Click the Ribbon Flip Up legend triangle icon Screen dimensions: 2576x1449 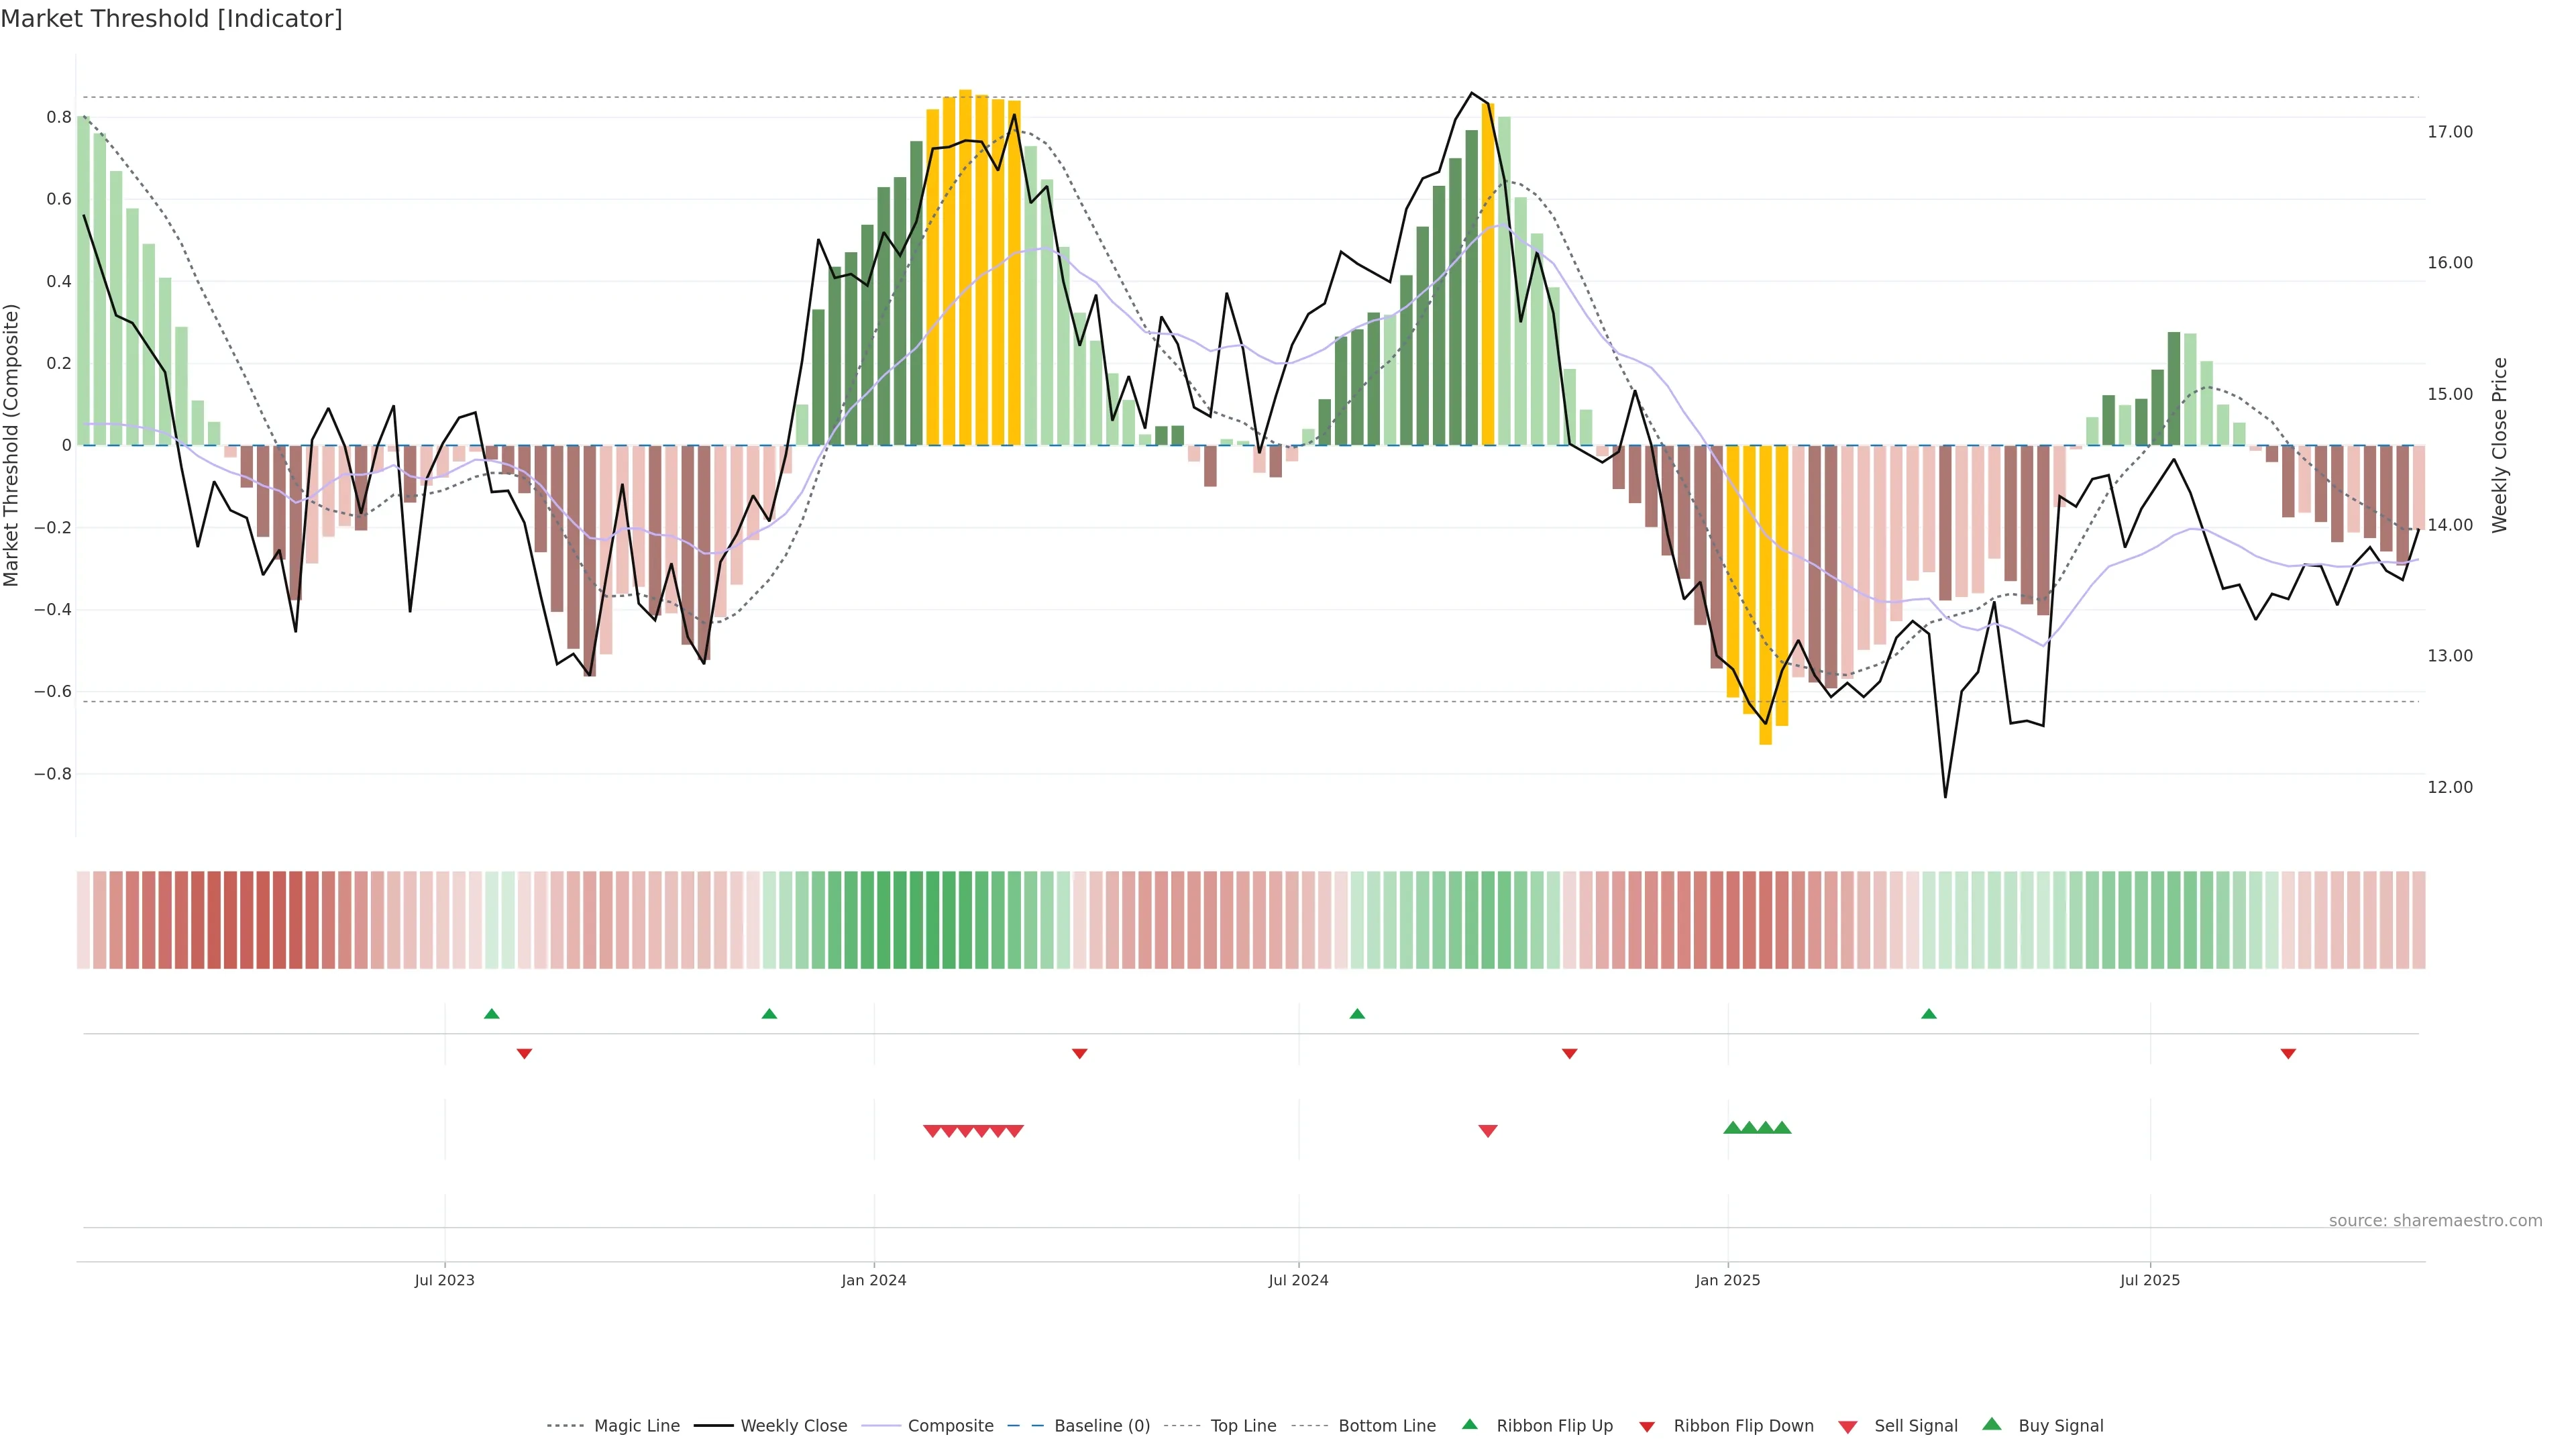1469,1424
